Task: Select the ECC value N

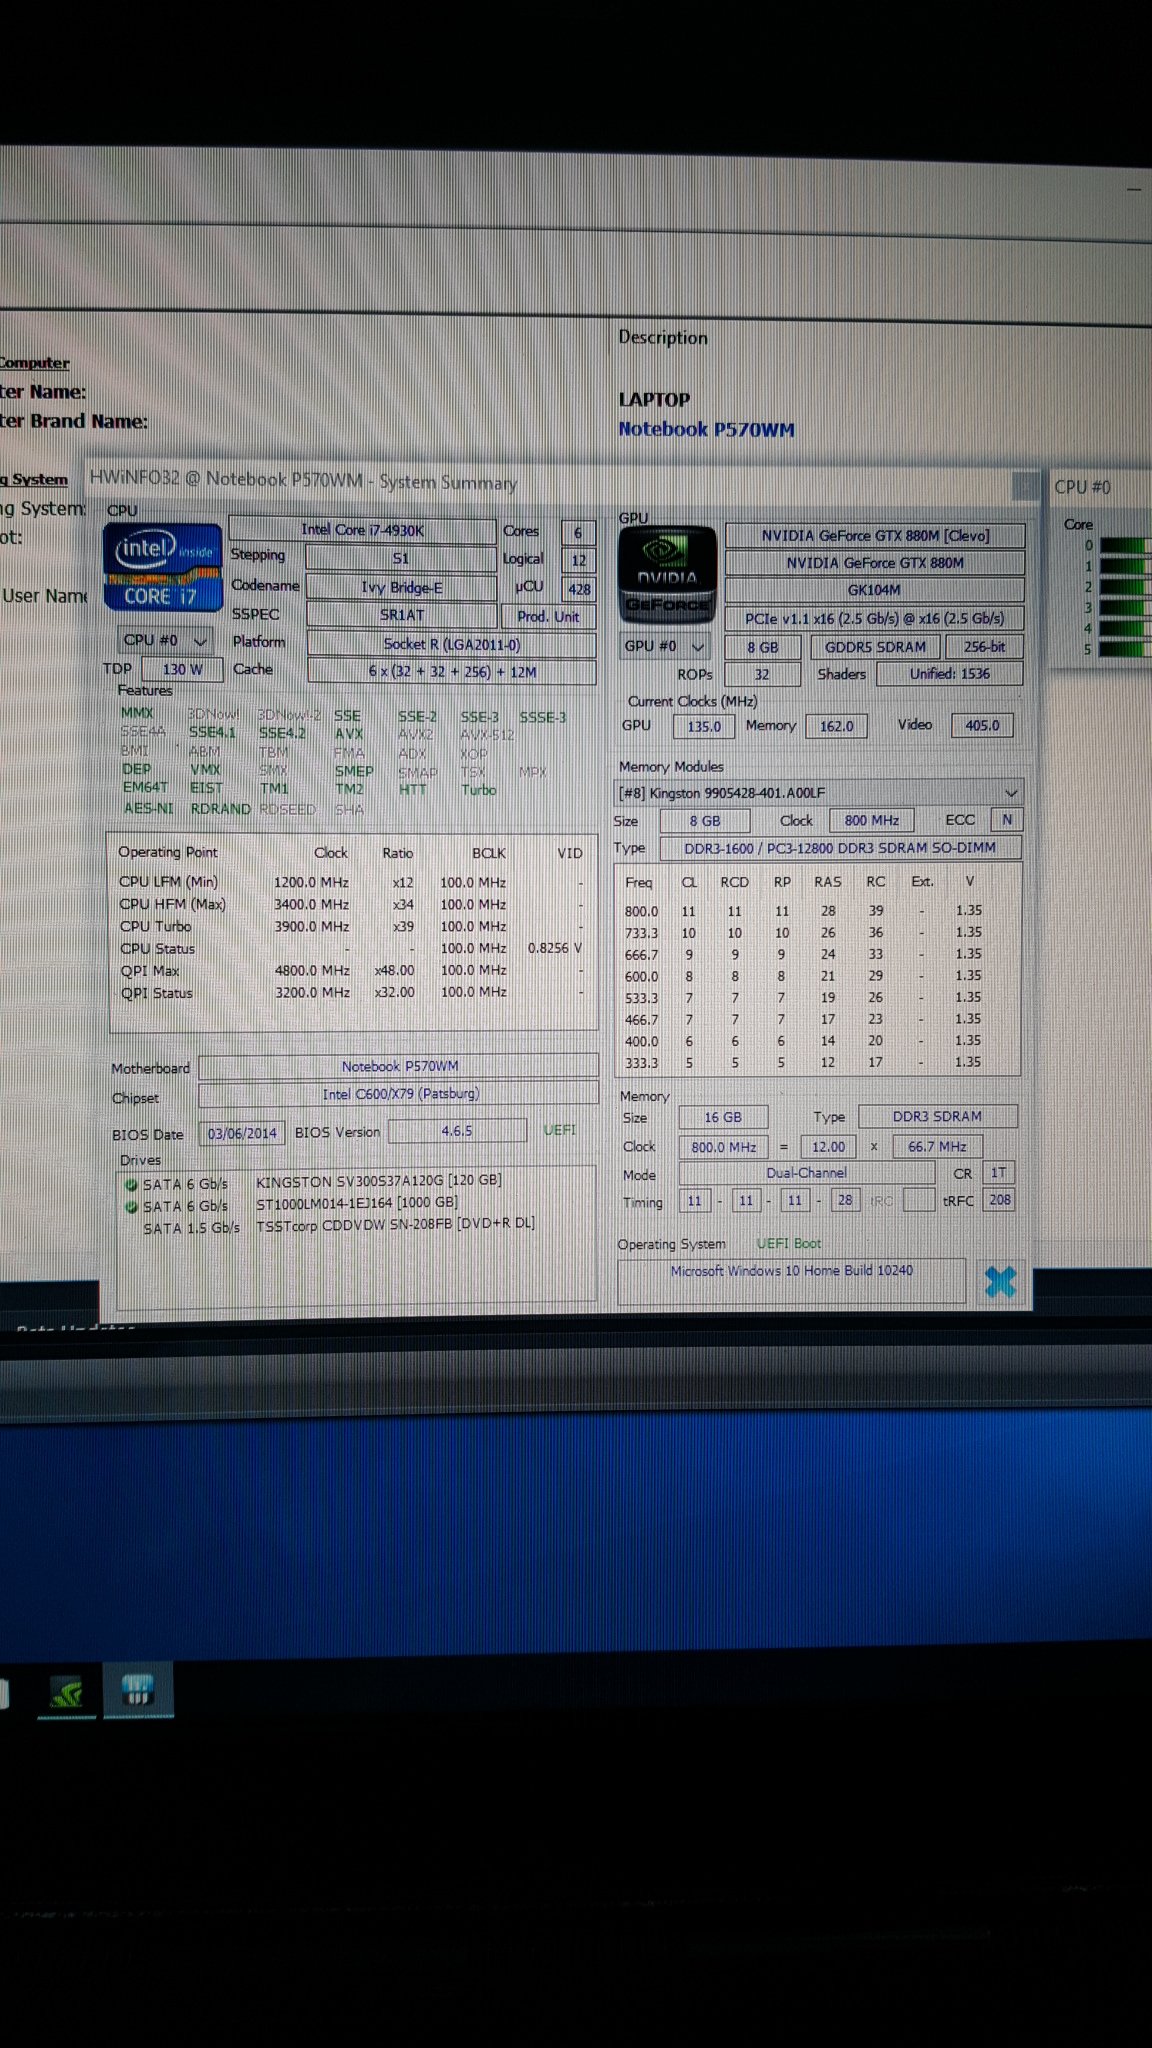Action: (1006, 820)
